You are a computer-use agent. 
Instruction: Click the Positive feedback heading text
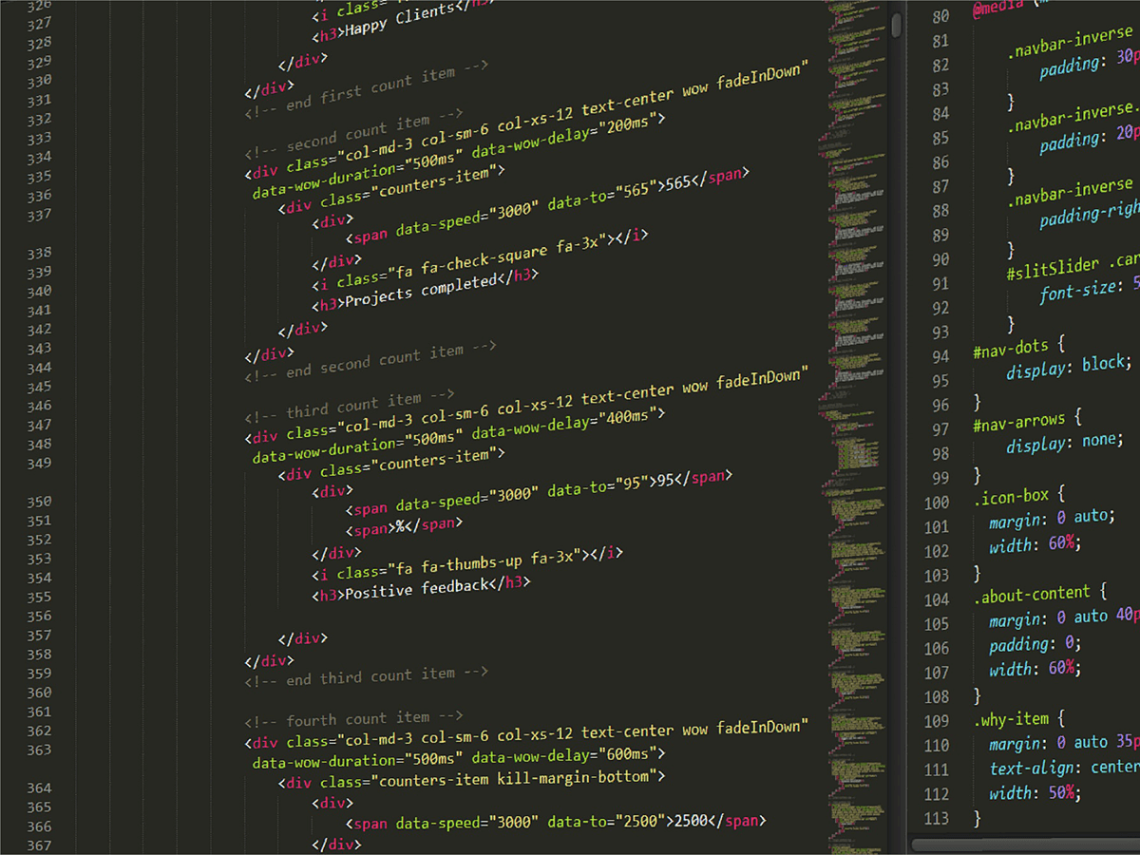(x=413, y=588)
